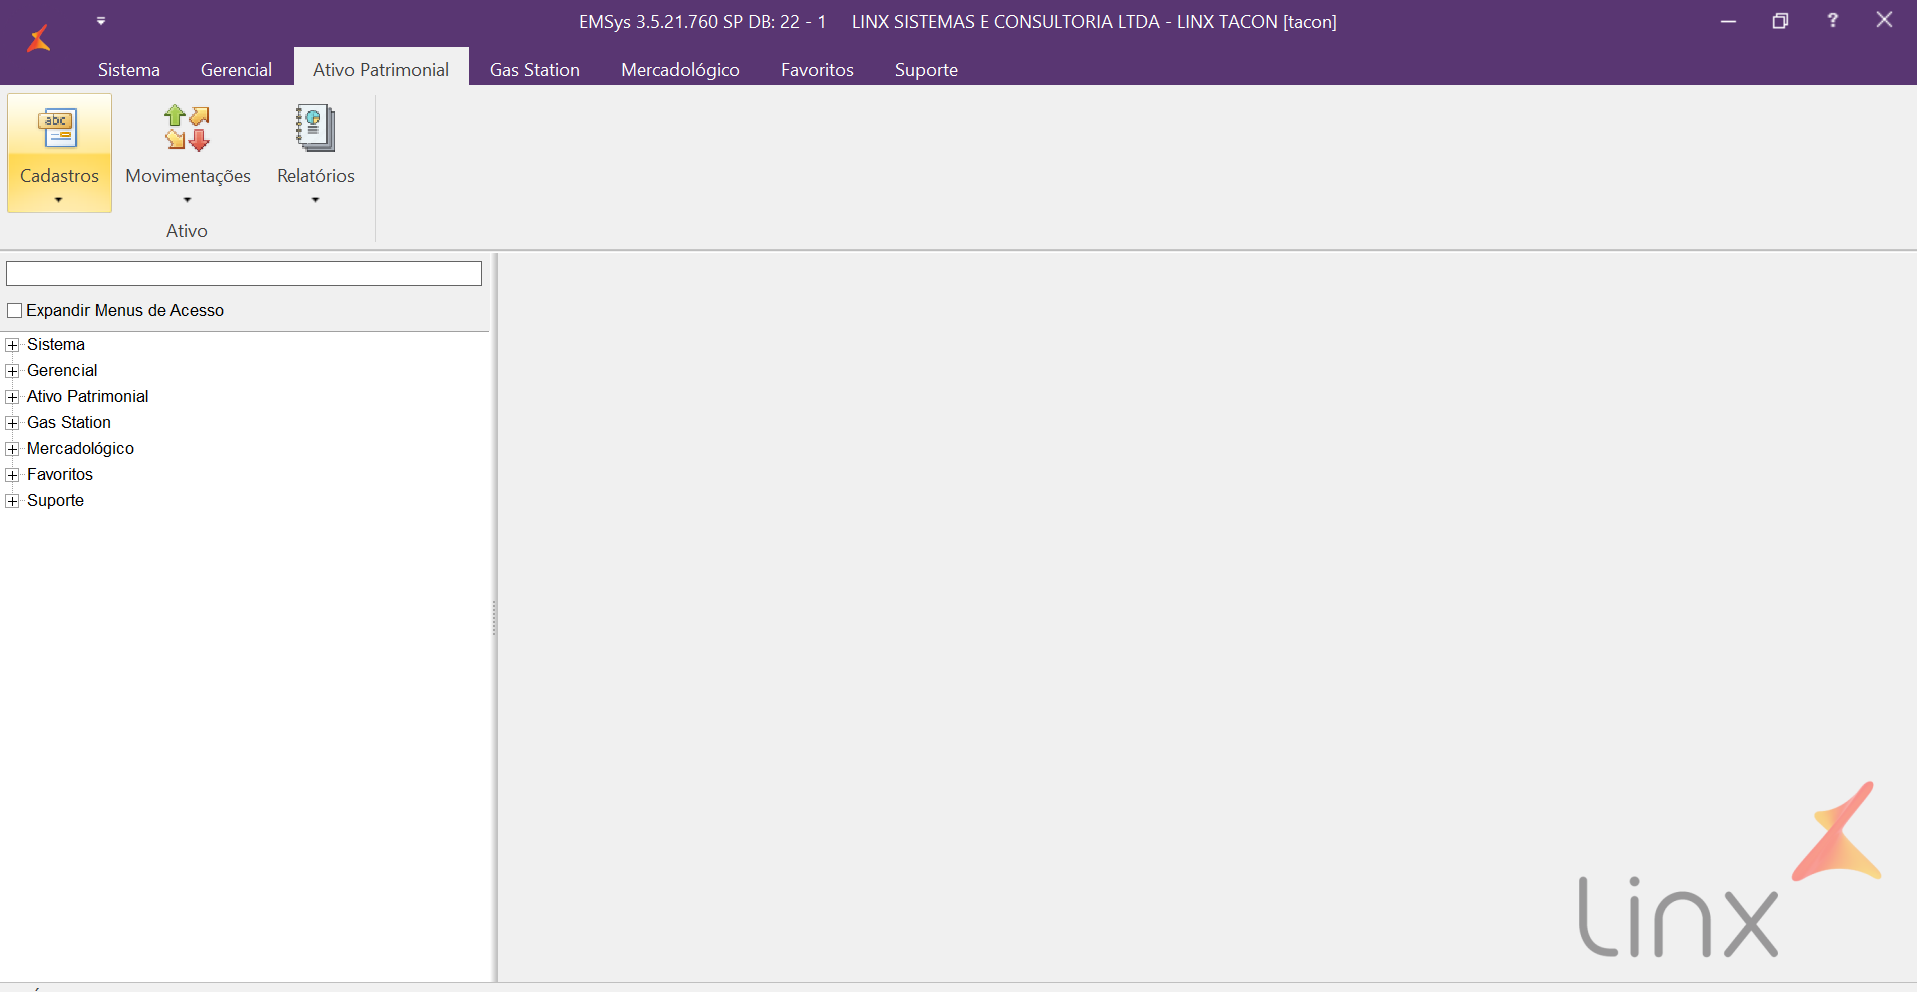Click the menu search input field

(244, 273)
